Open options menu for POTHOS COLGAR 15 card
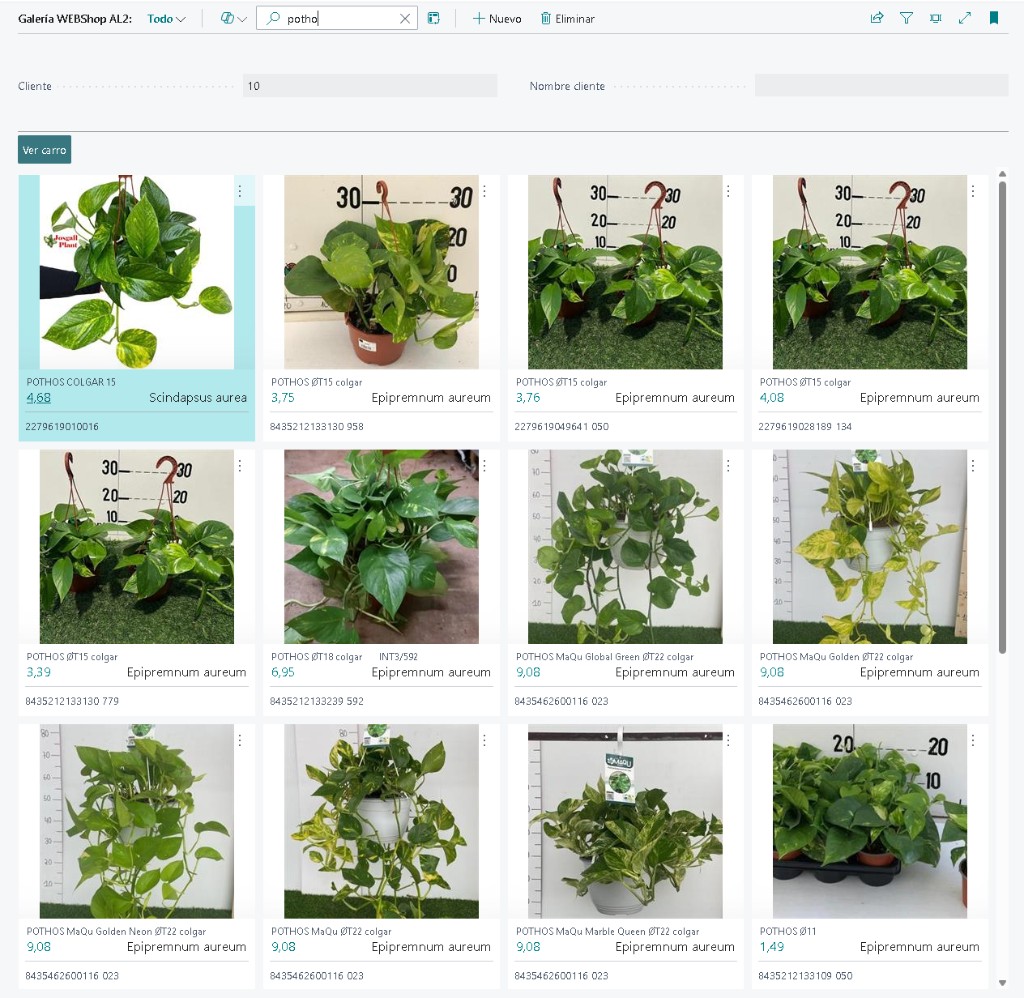 pyautogui.click(x=240, y=191)
